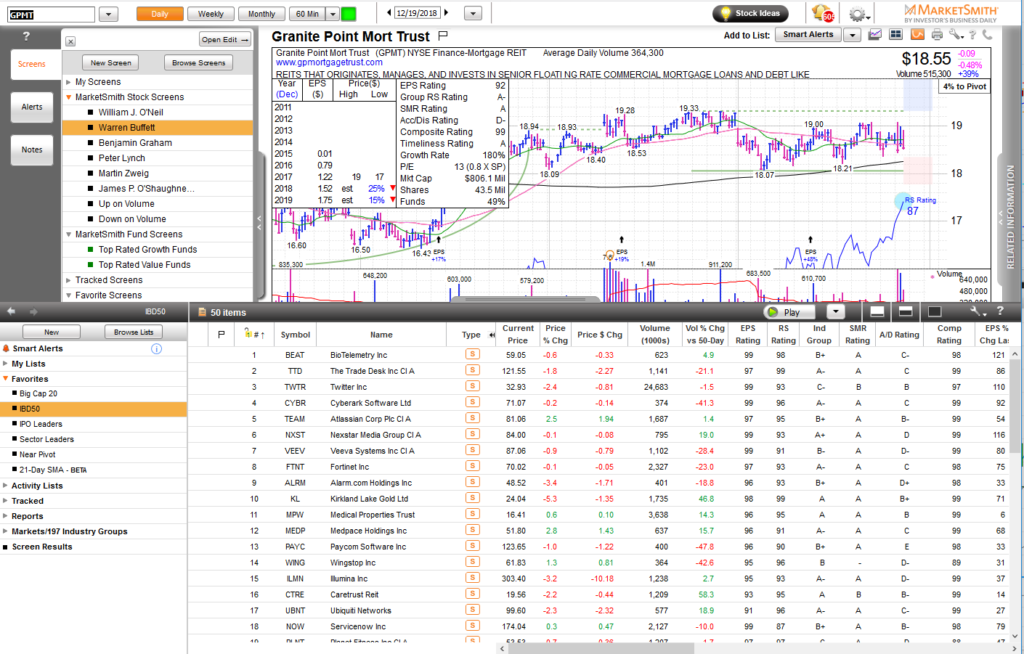The image size is (1024, 654).
Task: Expand the Tracked Screens node
Action: click(69, 280)
